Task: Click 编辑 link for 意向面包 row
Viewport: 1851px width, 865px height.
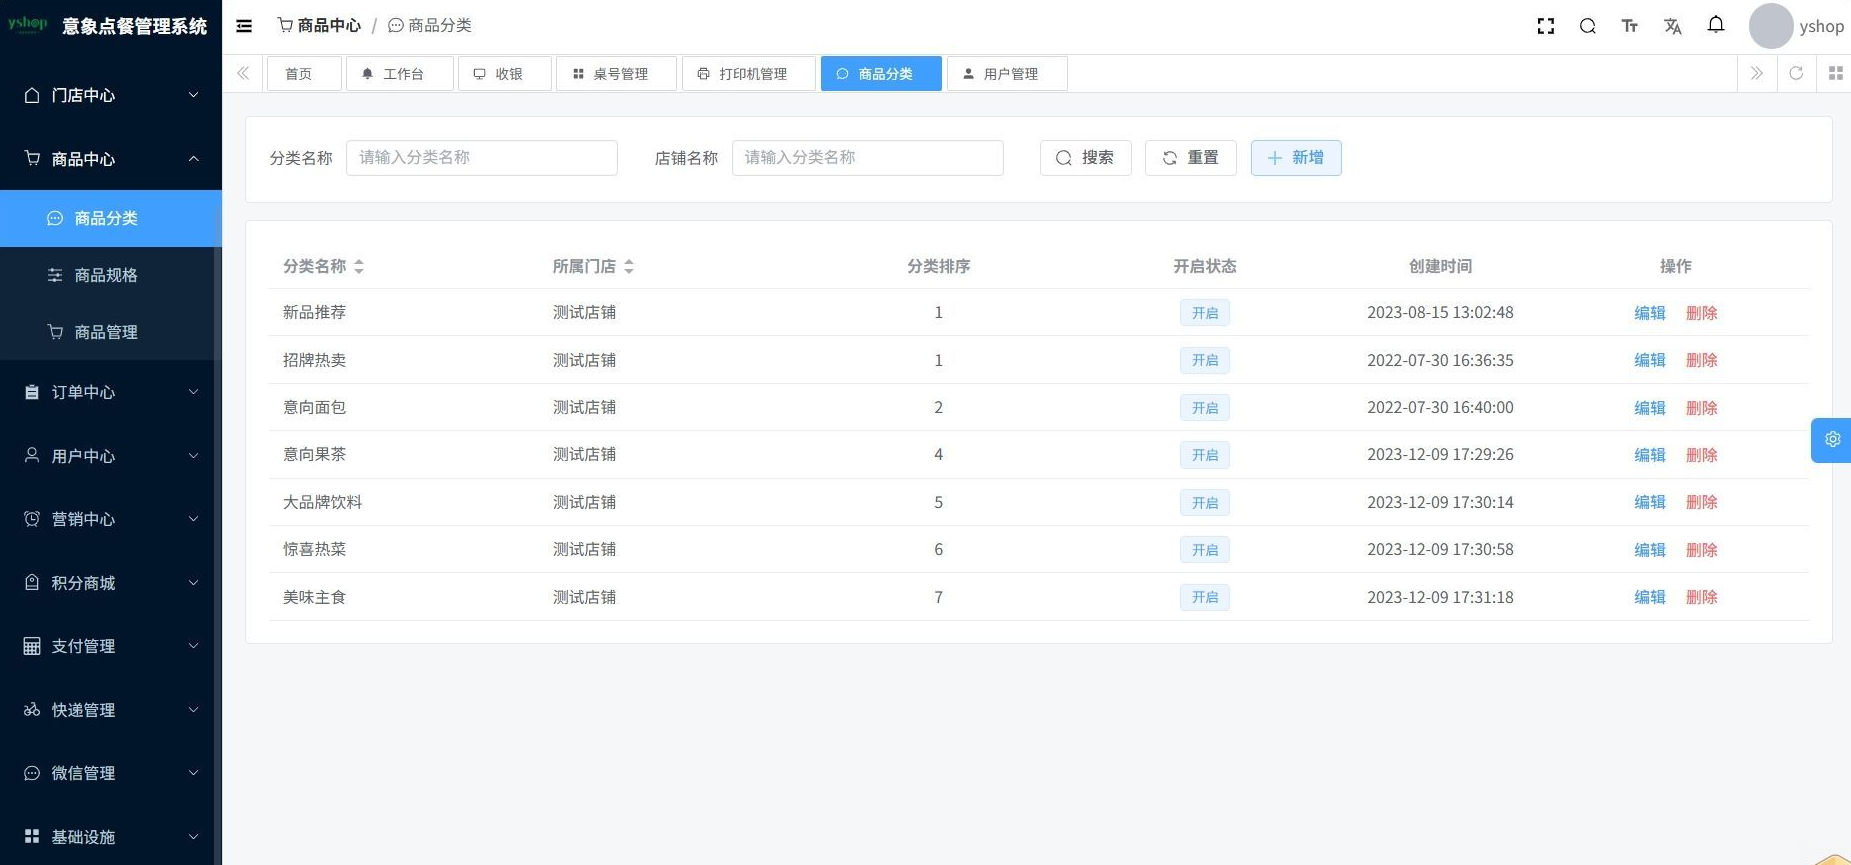Action: click(1649, 408)
